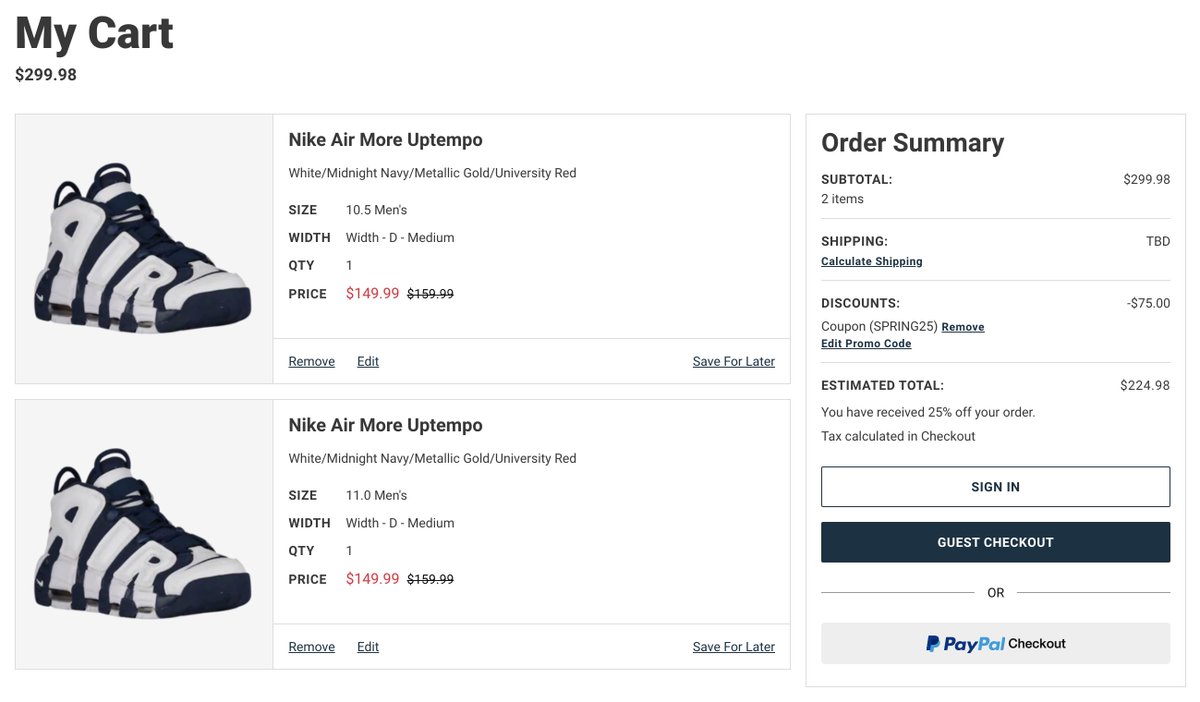Click the Sign In button

(995, 487)
